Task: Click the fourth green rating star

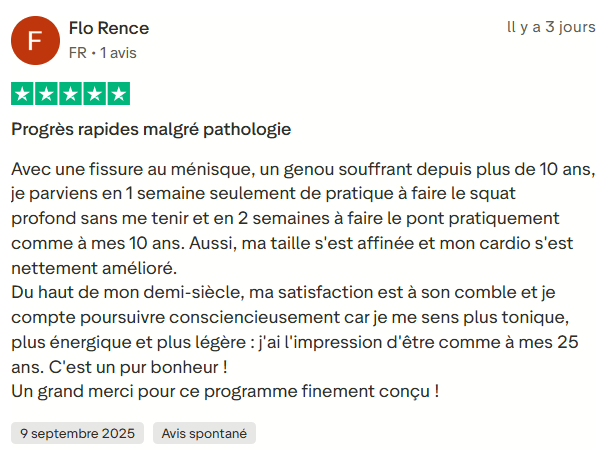Action: click(94, 94)
